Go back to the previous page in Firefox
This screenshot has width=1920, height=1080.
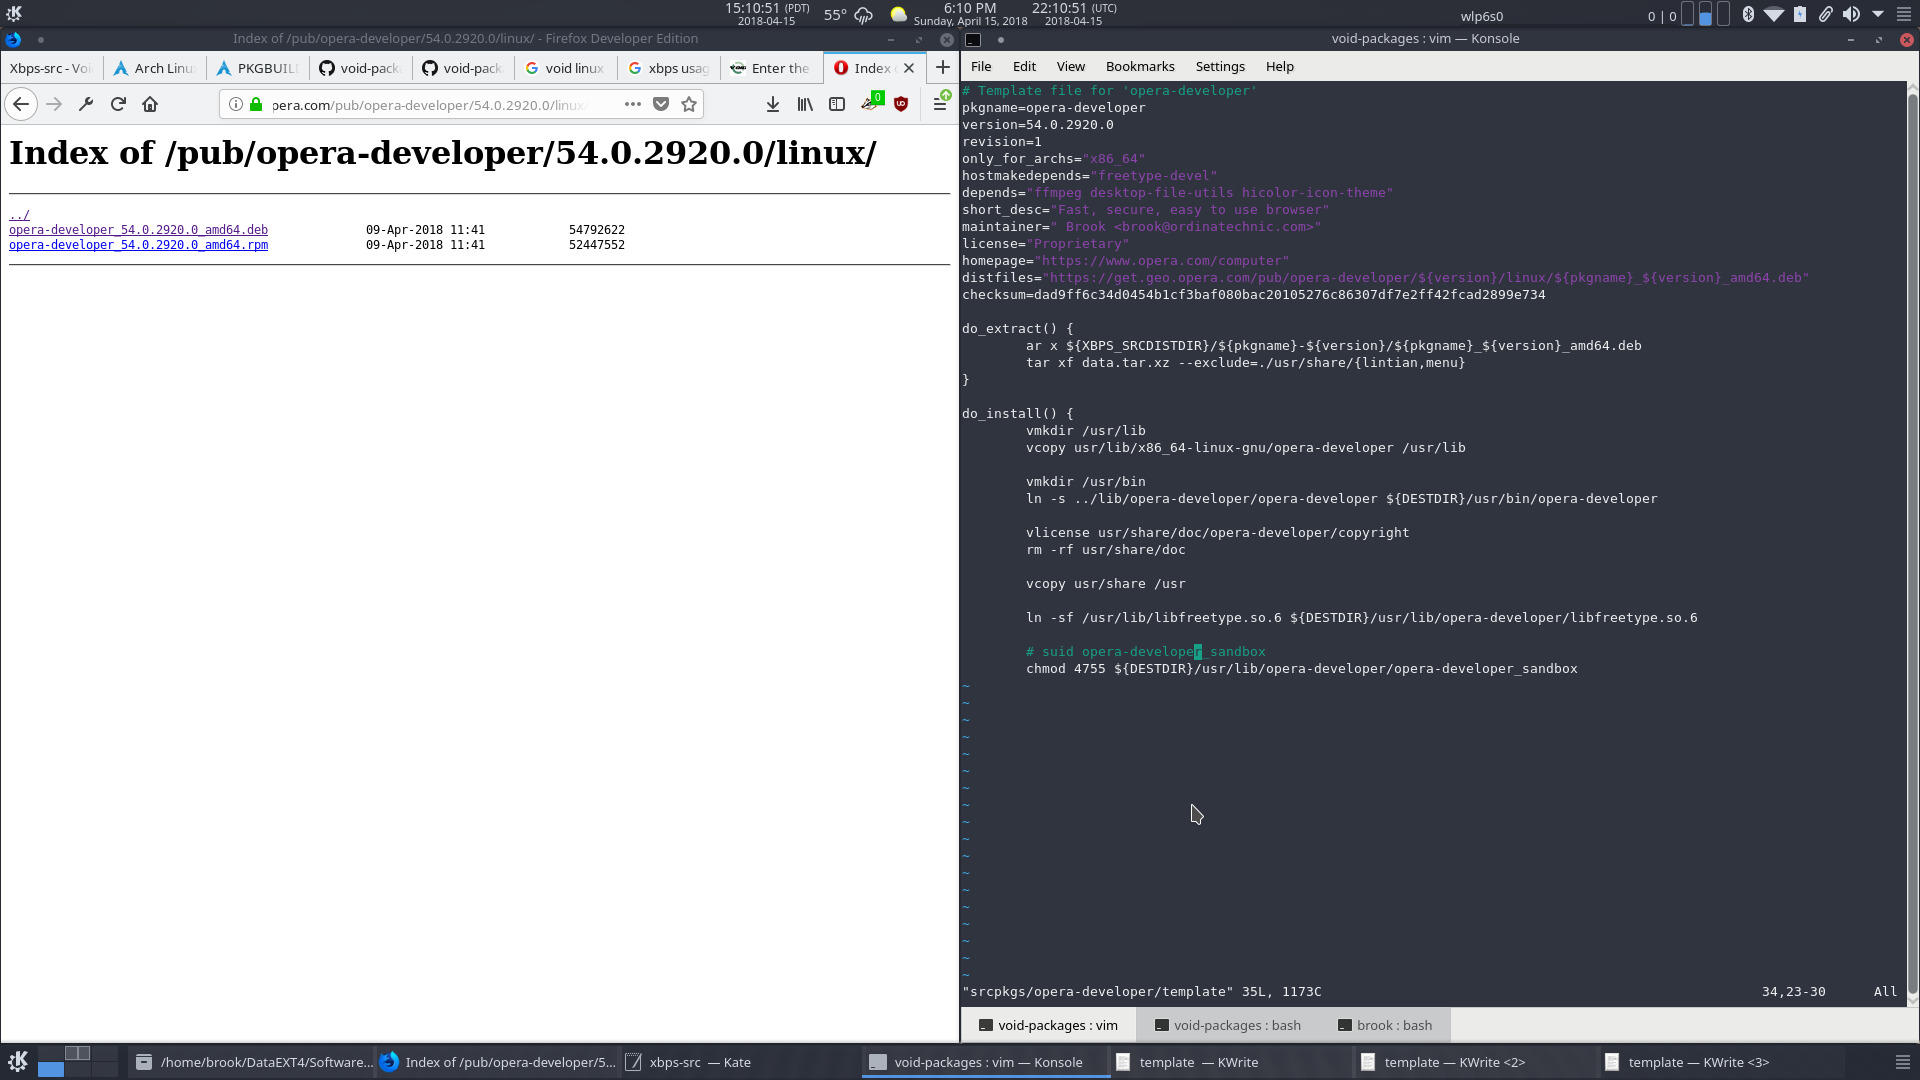pos(21,104)
